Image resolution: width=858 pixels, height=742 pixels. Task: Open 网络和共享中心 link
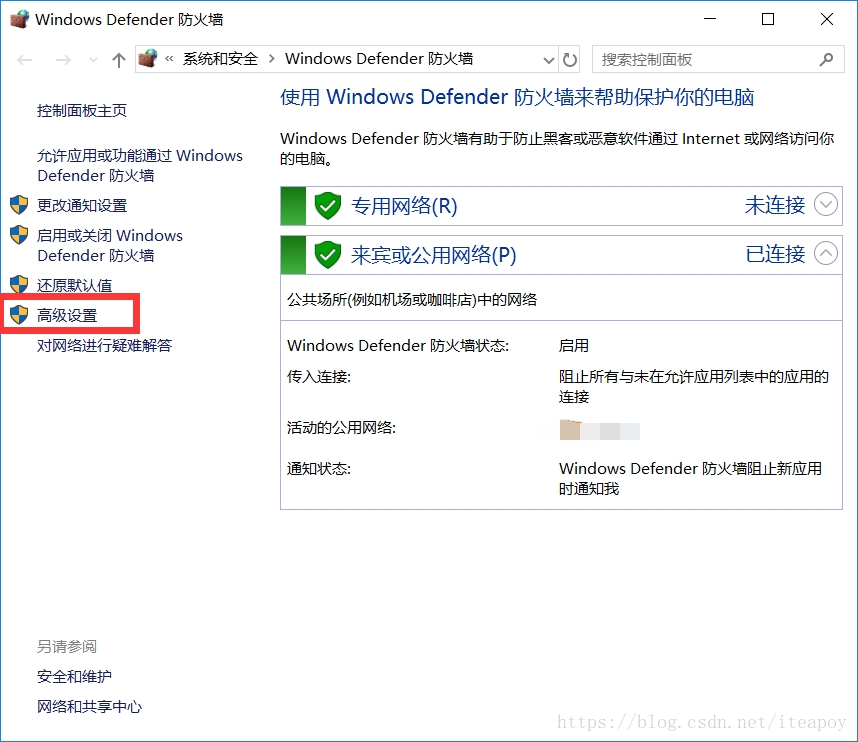click(x=89, y=706)
